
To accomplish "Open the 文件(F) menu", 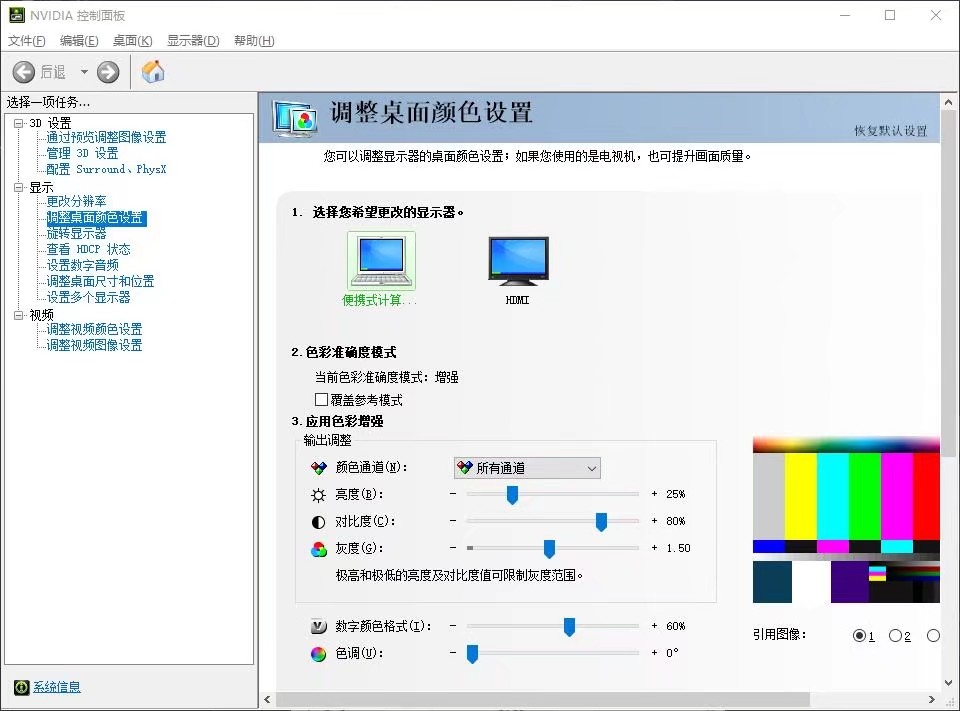I will pos(26,40).
